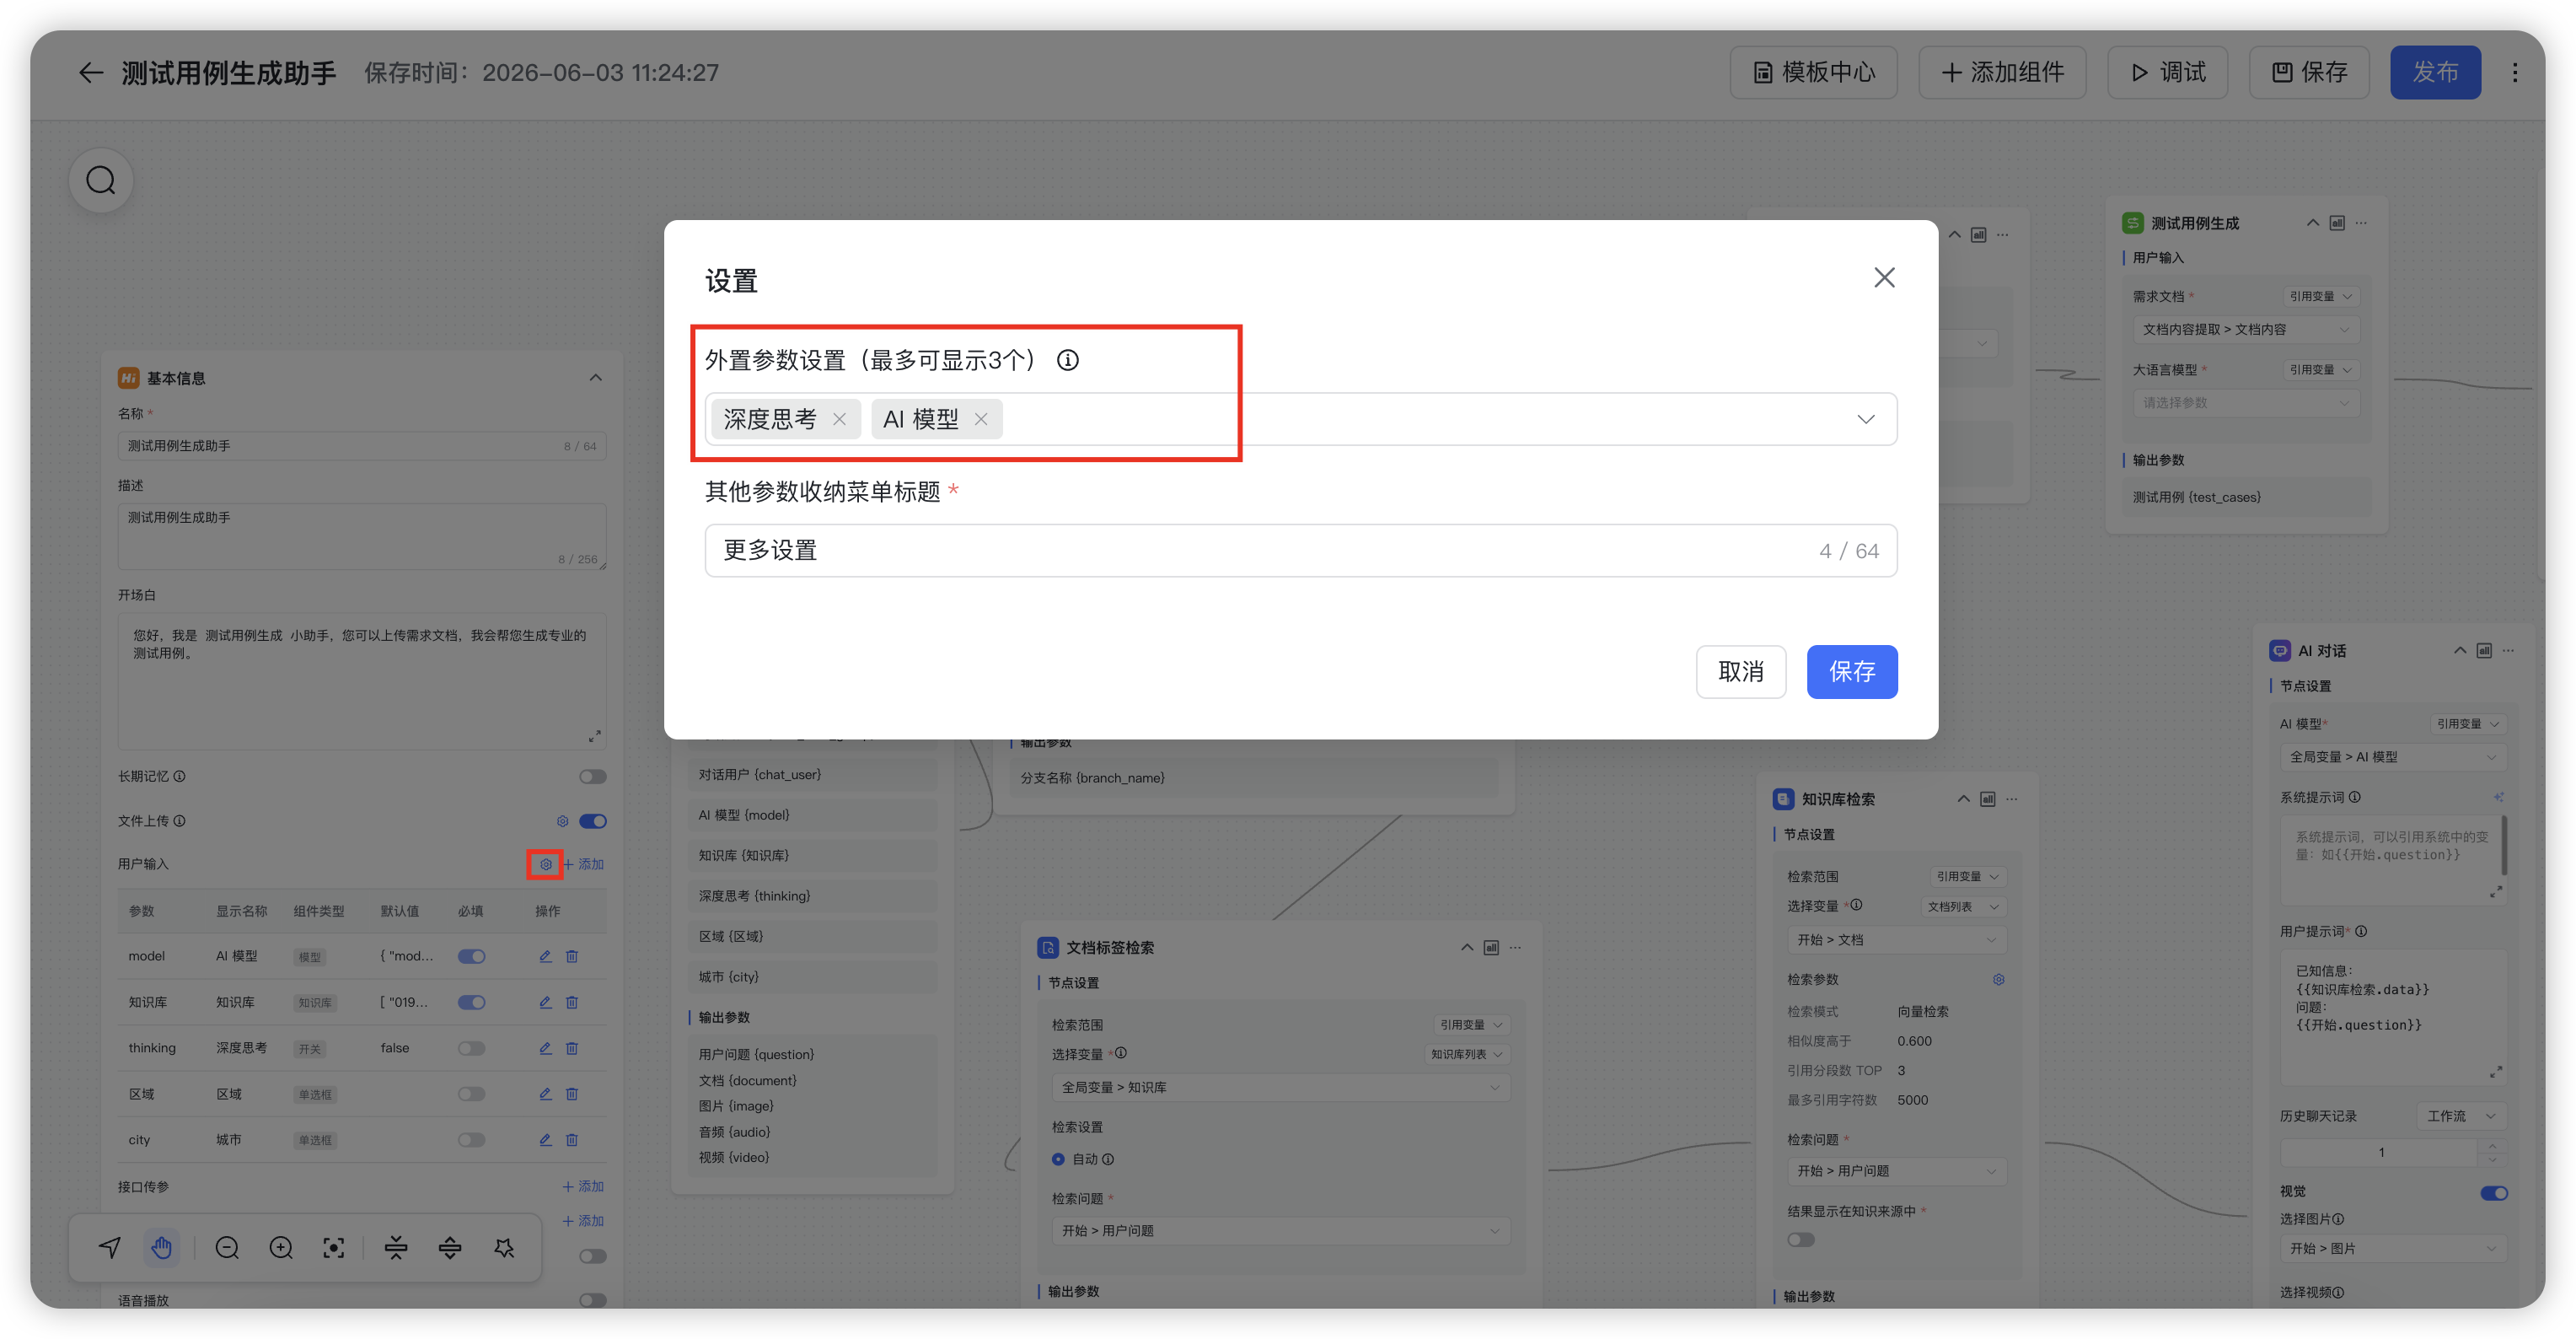2576x1339 pixels.
Task: Click the auto-arrange star icon
Action: 504,1247
